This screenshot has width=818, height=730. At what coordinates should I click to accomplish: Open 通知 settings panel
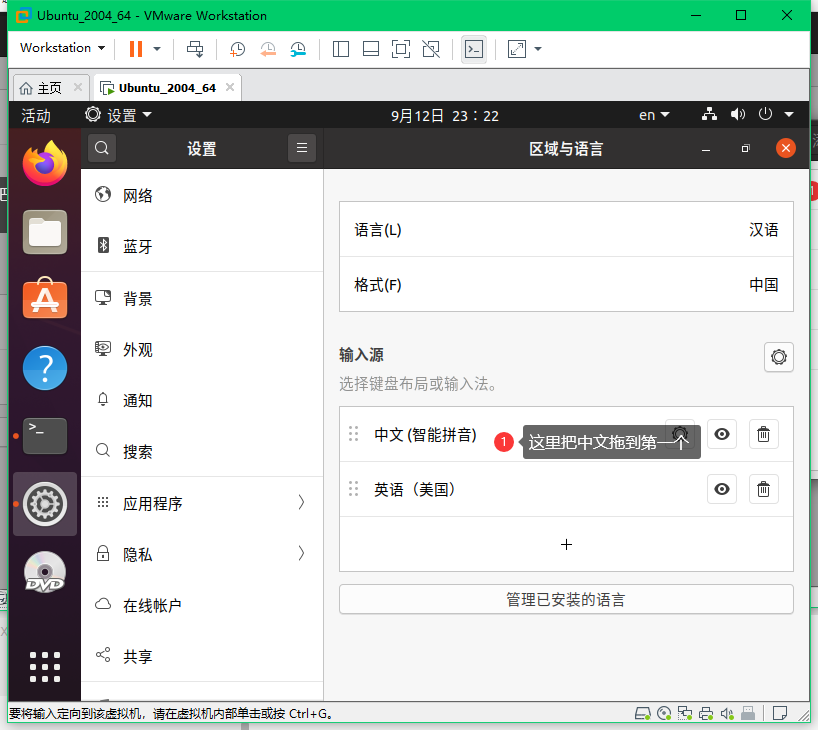click(202, 401)
